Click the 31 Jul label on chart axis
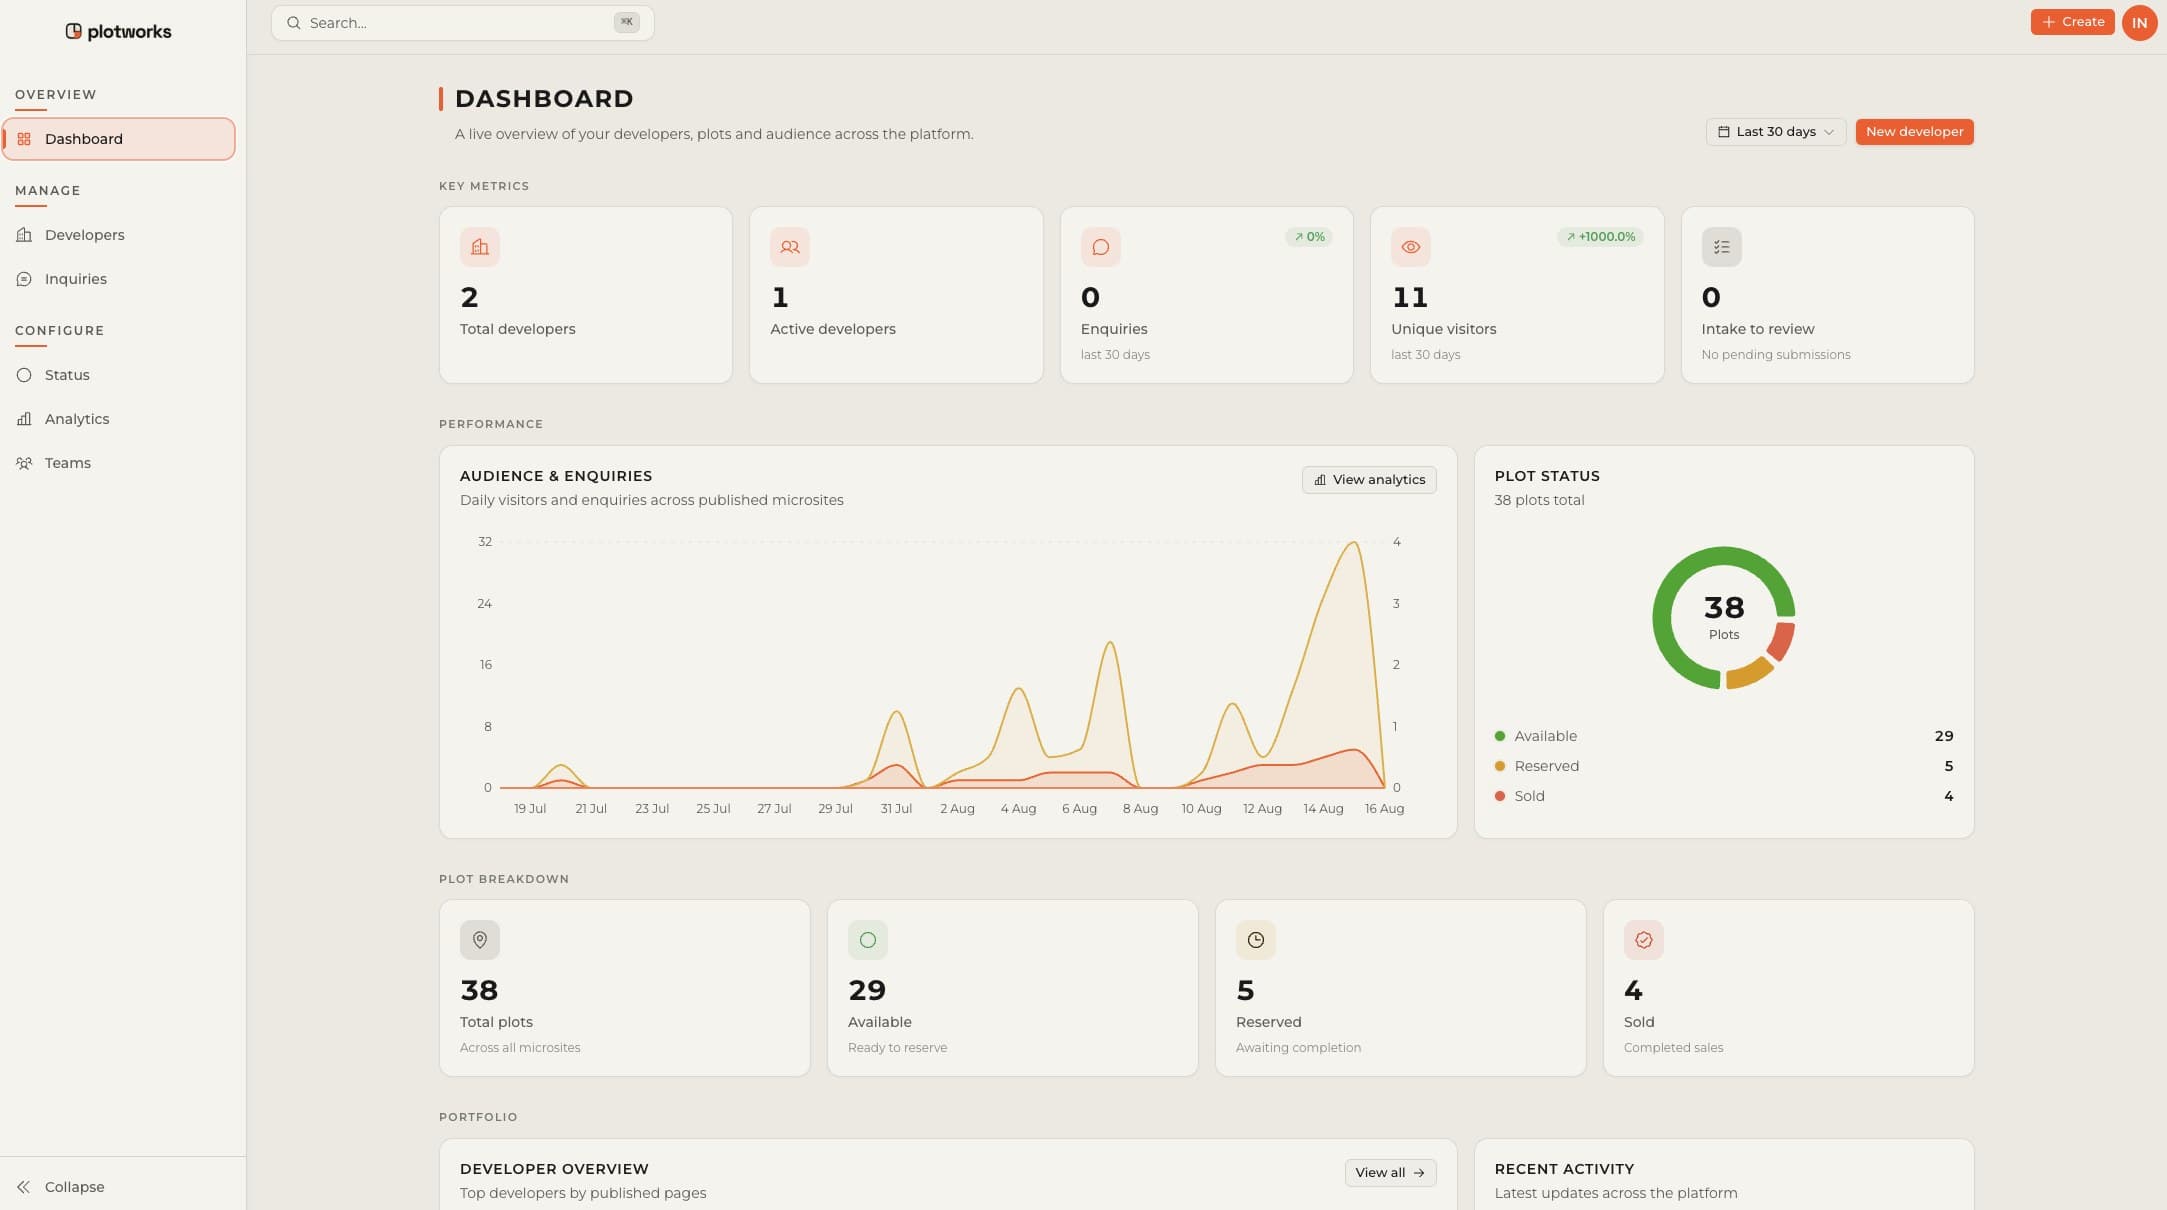This screenshot has height=1210, width=2167. pyautogui.click(x=896, y=809)
